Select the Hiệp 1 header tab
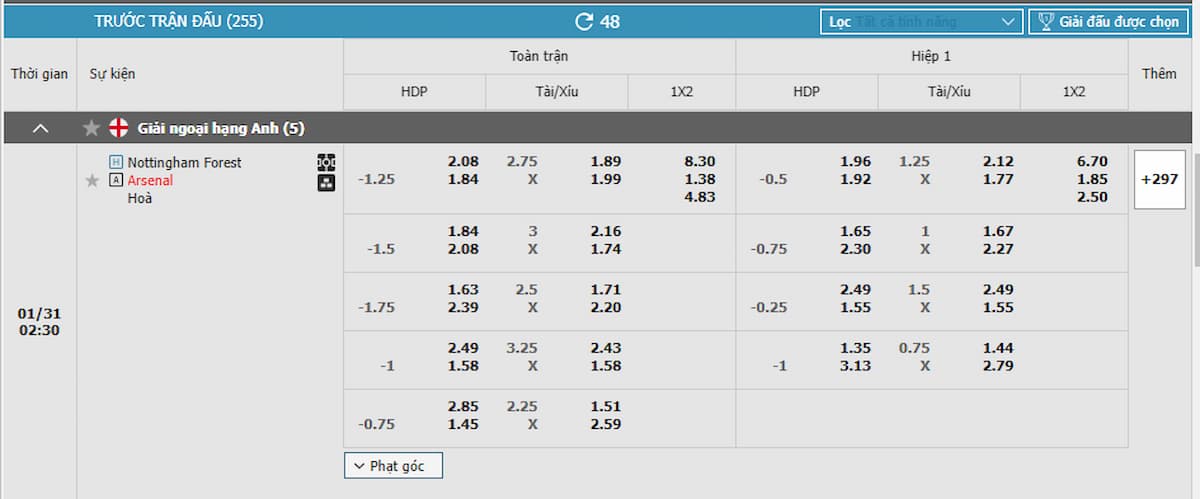The height and width of the screenshot is (499, 1200). pyautogui.click(x=931, y=56)
